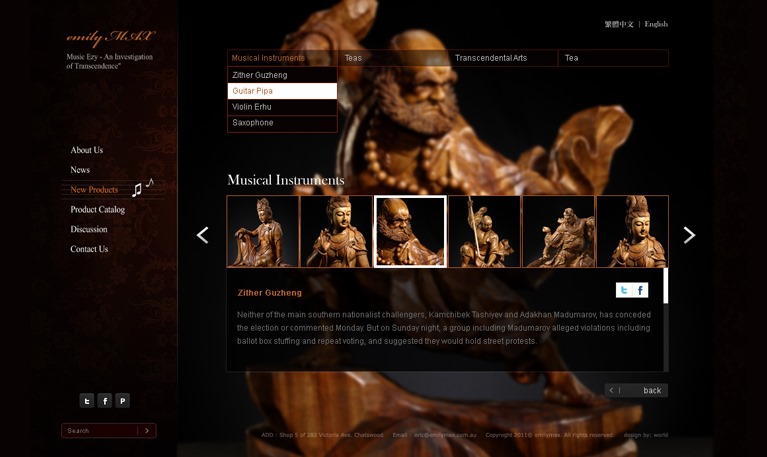Click the description panel scrollbar handle
This screenshot has width=767, height=457.
point(665,286)
